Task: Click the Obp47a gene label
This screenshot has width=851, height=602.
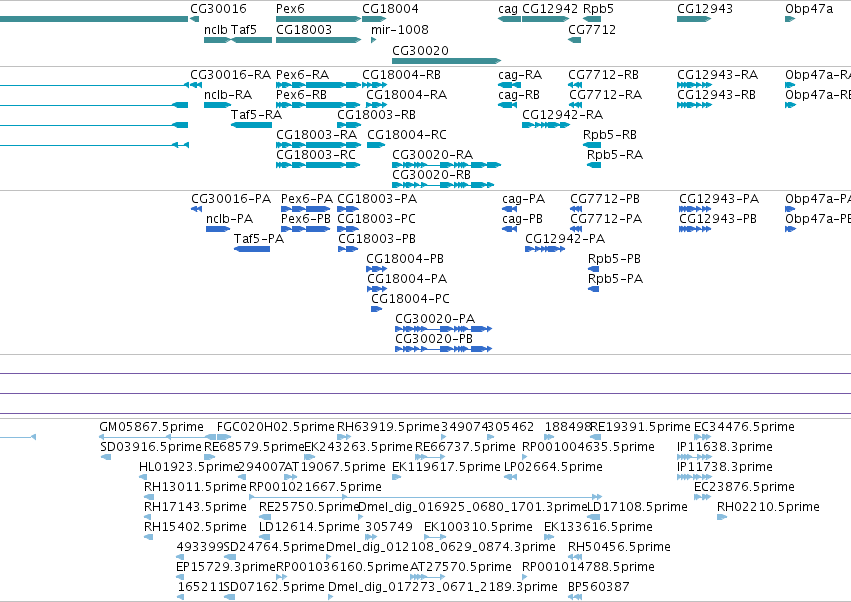Action: [809, 9]
